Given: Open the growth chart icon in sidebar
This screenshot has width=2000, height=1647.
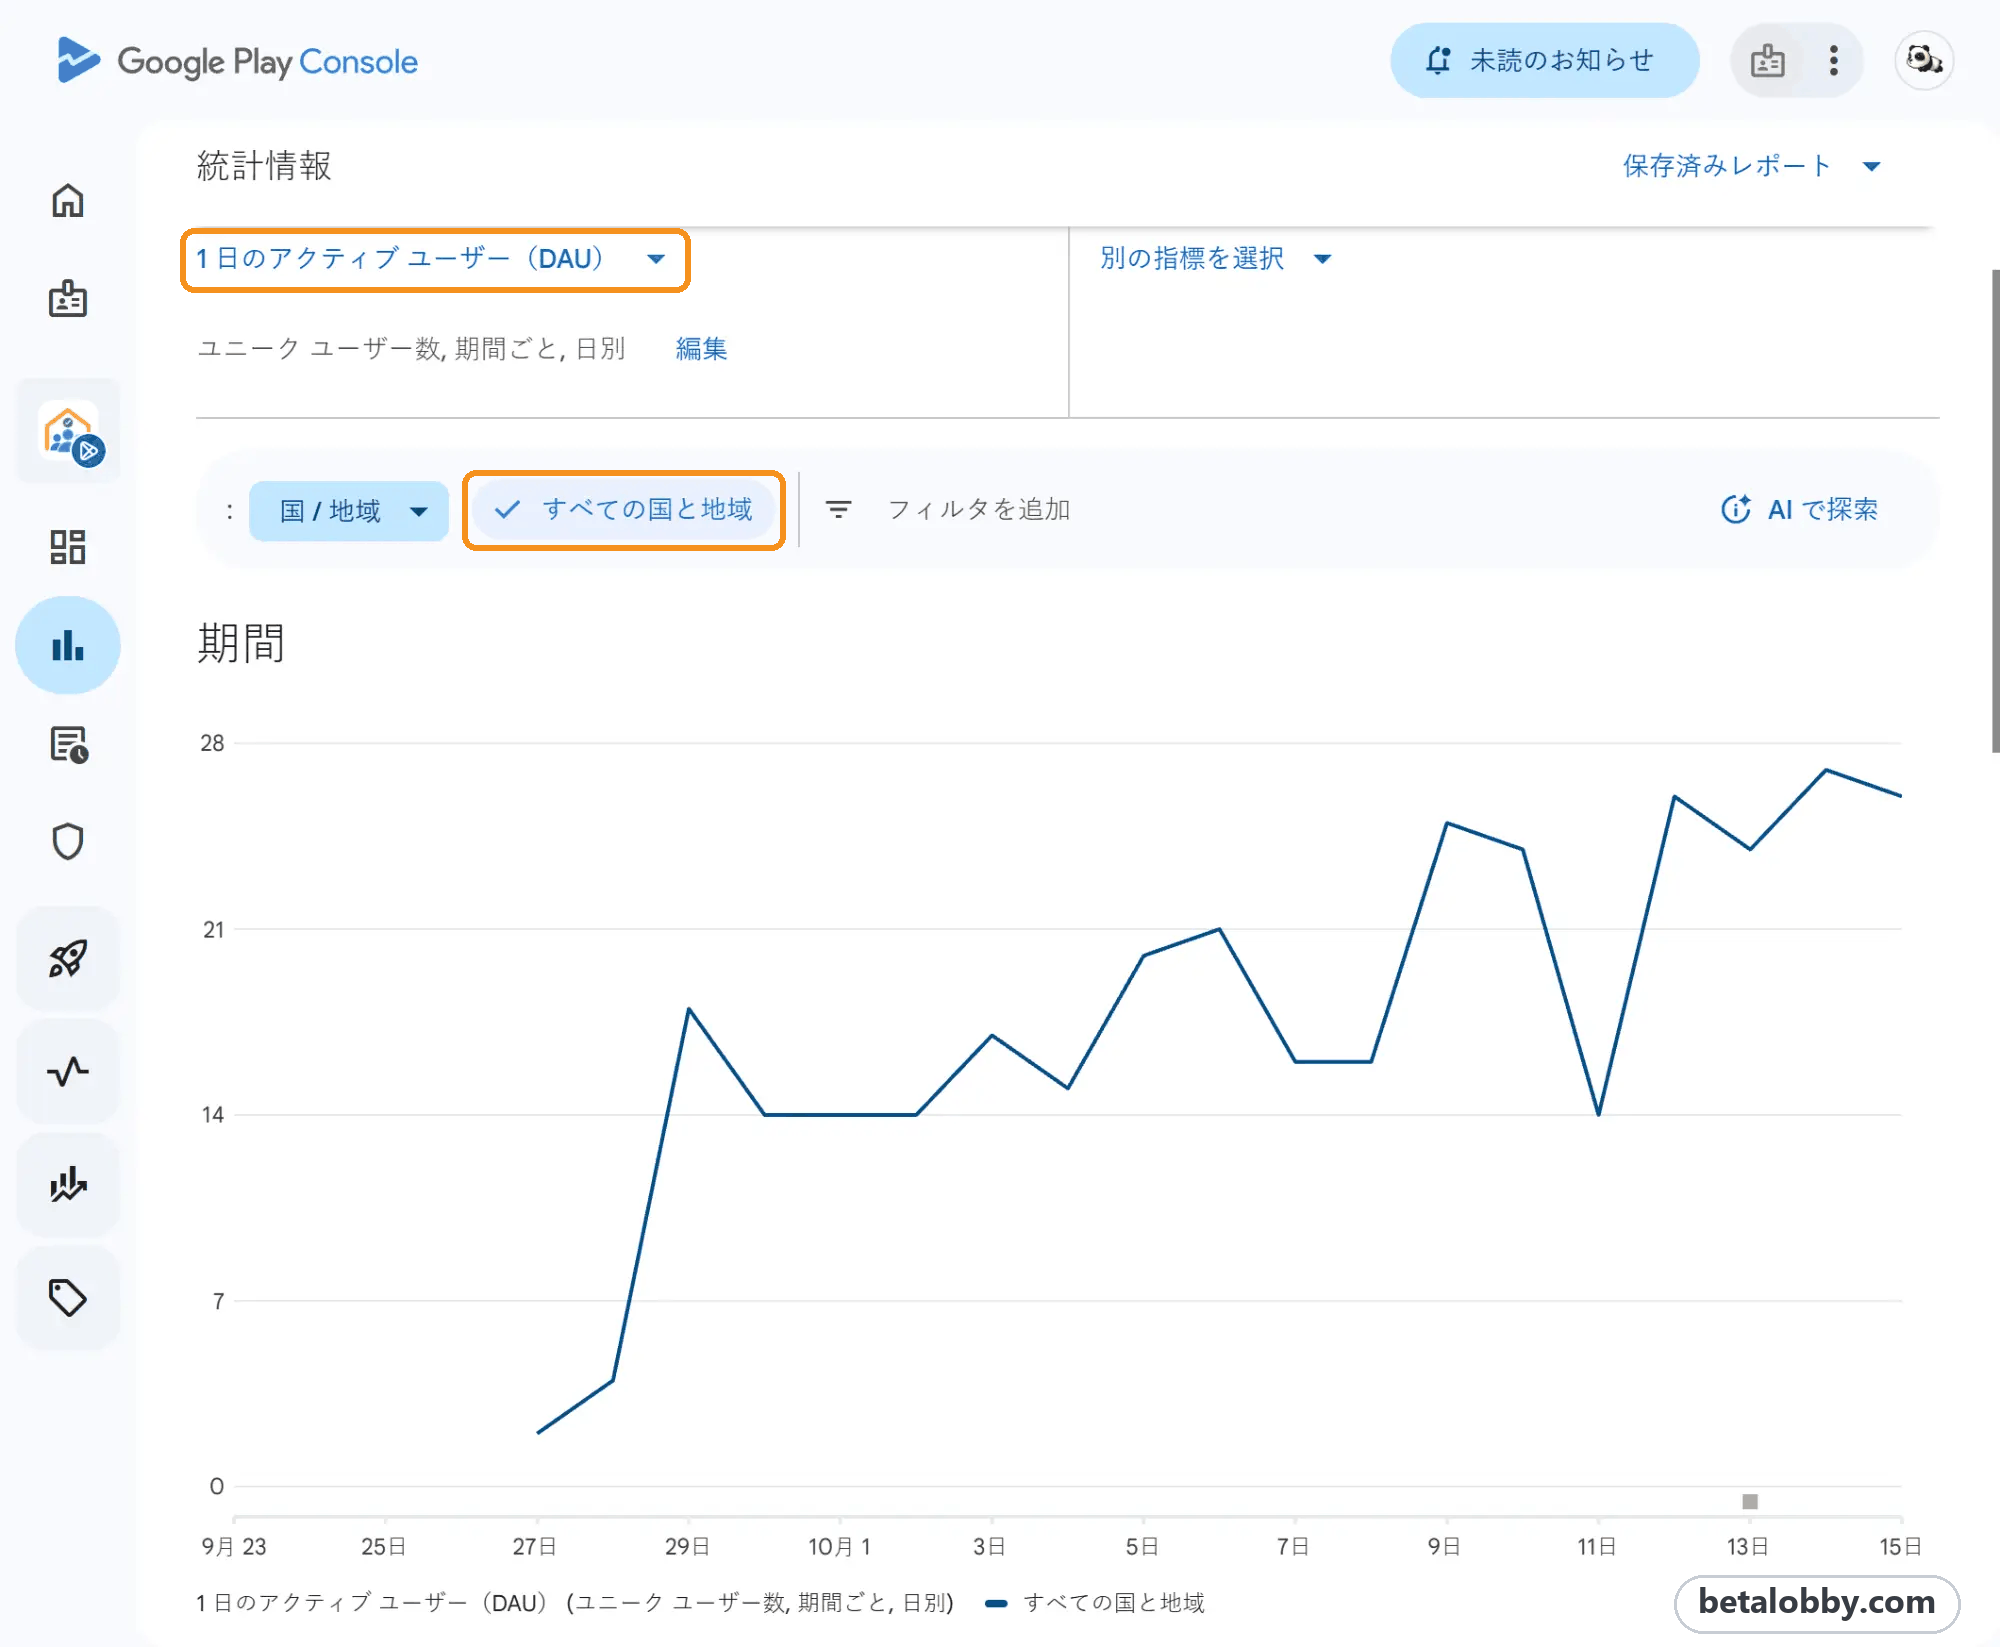Looking at the screenshot, I should pos(68,1184).
